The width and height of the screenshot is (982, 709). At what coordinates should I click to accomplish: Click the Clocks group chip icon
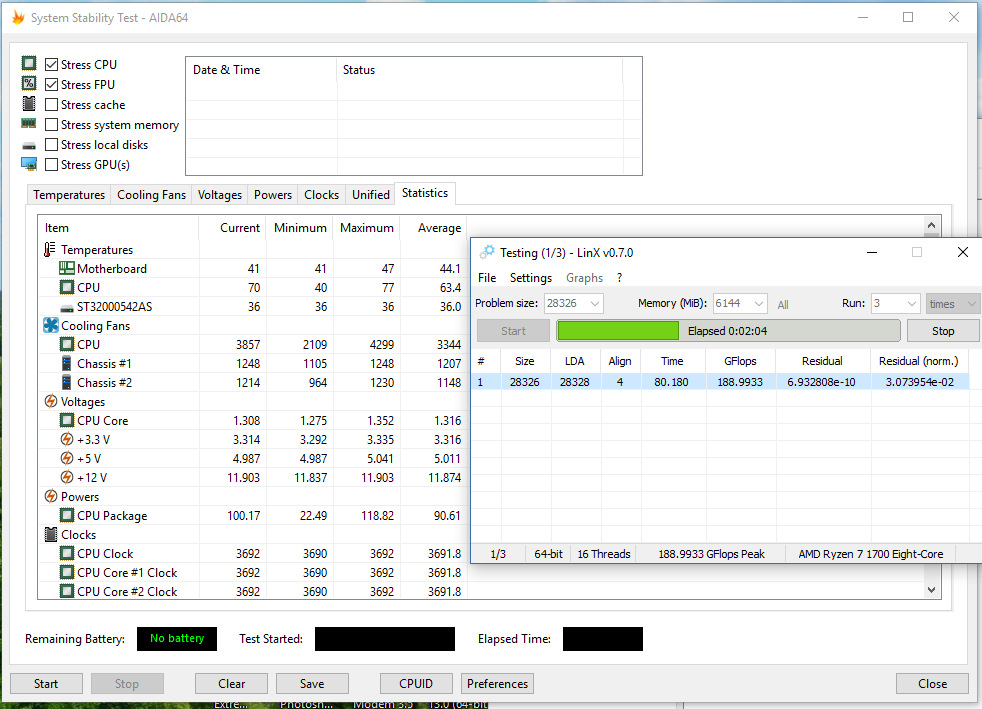[51, 534]
